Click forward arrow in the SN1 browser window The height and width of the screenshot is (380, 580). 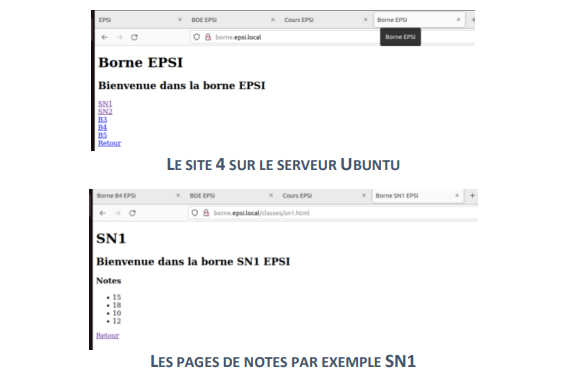coord(117,213)
